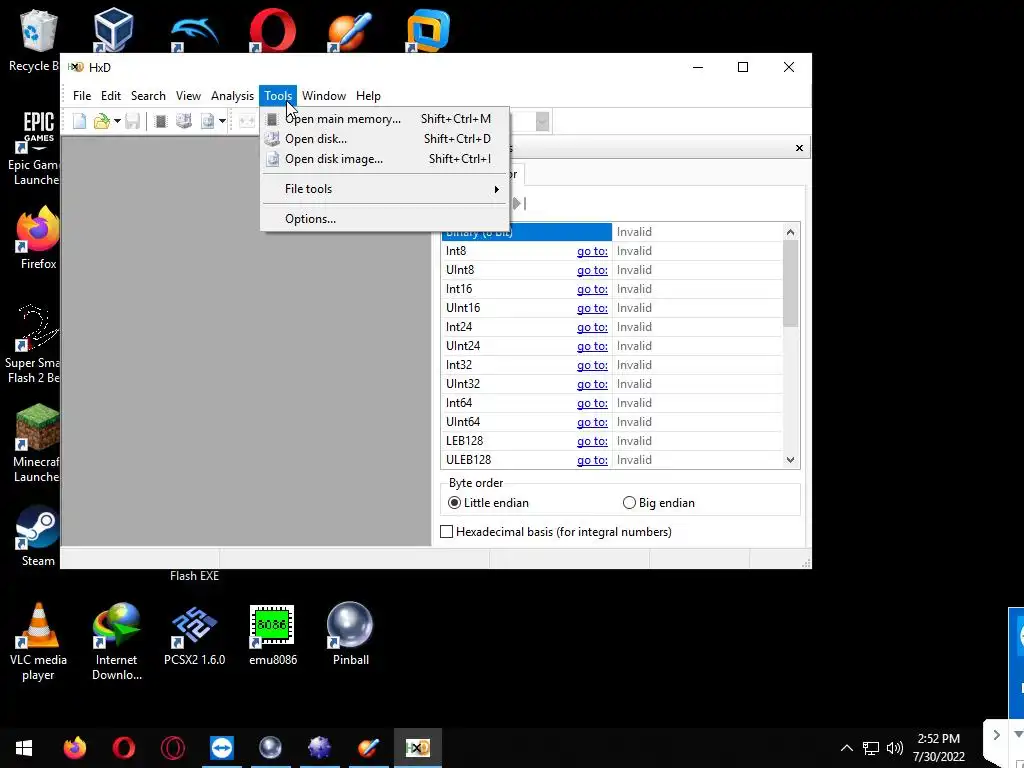Click the Open disk image toolbar icon
1024x768 pixels.
207,121
